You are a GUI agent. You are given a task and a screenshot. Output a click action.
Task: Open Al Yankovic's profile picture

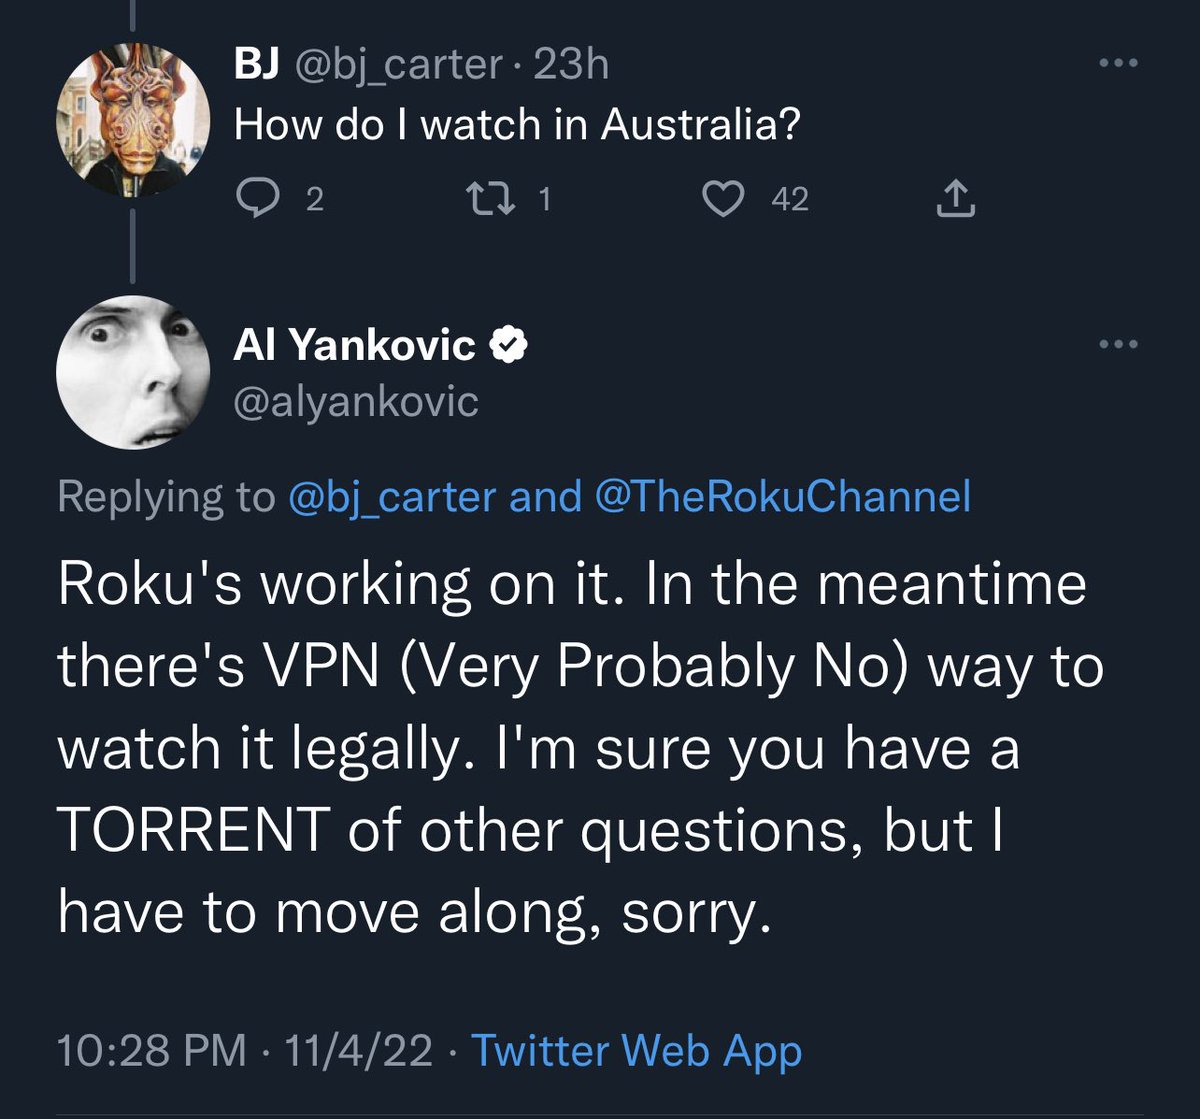133,373
